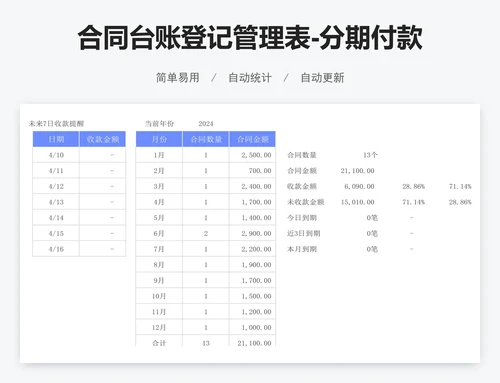This screenshot has width=500, height=383.
Task: Select the 8月 month cell
Action: coord(159,265)
